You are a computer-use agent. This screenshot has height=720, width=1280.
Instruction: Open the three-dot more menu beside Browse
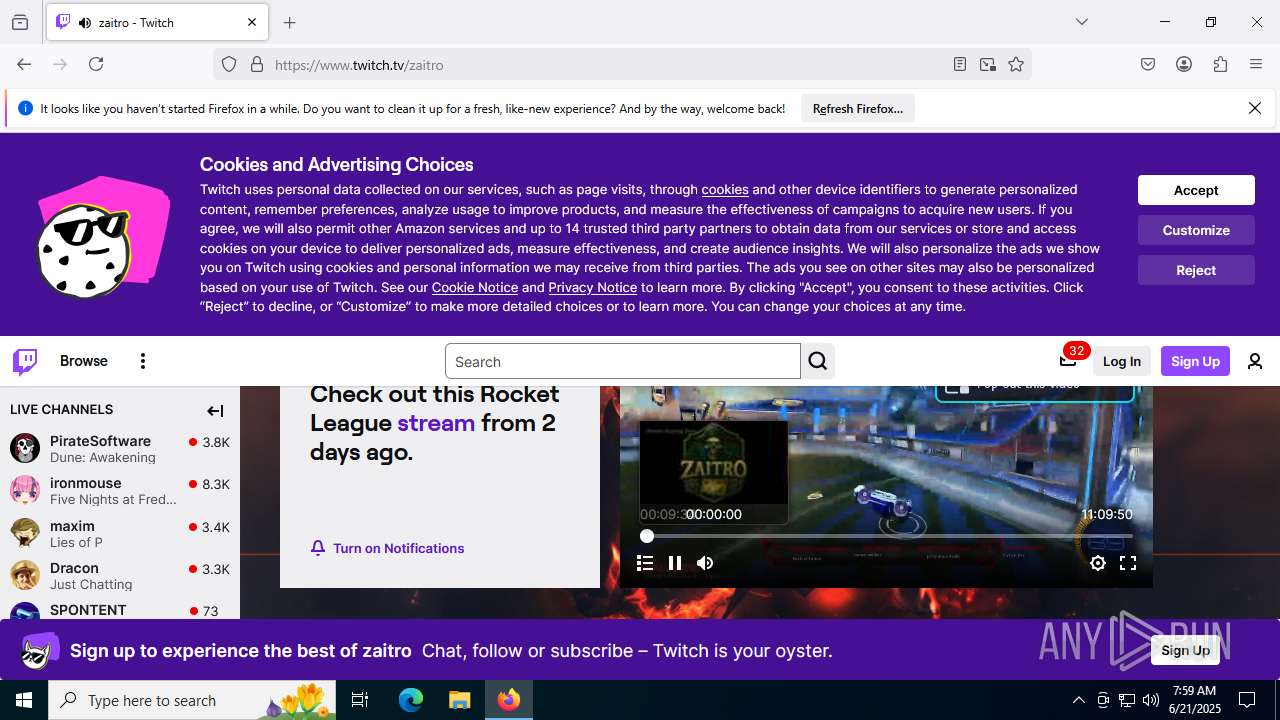(143, 361)
